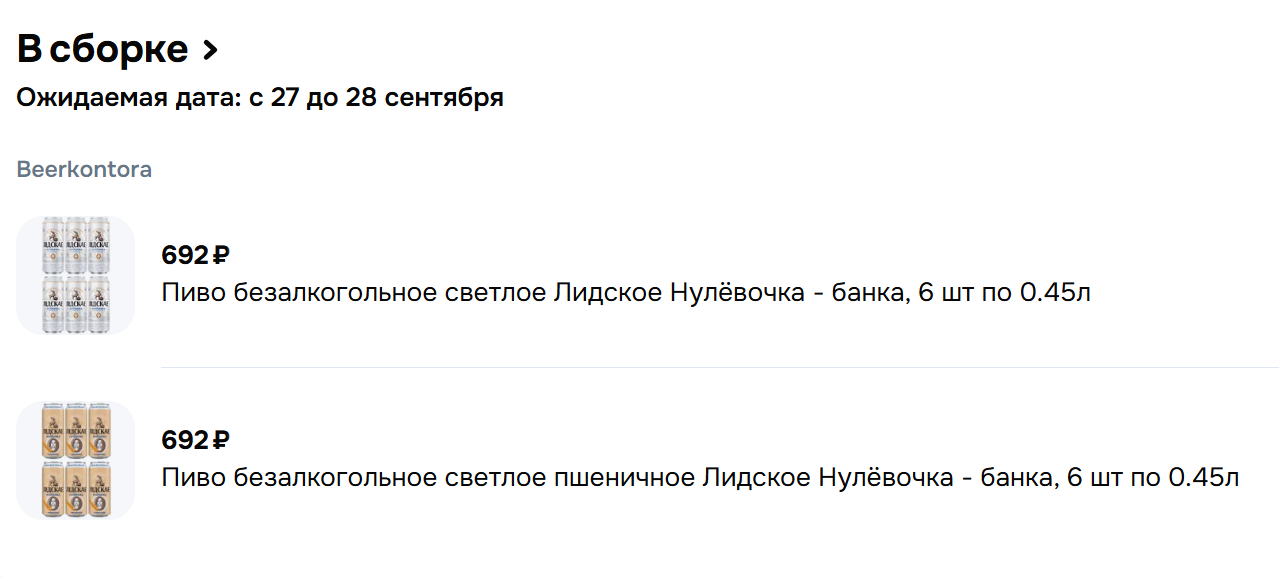
Task: Click the ruble sign beside the first price
Action: tap(221, 256)
